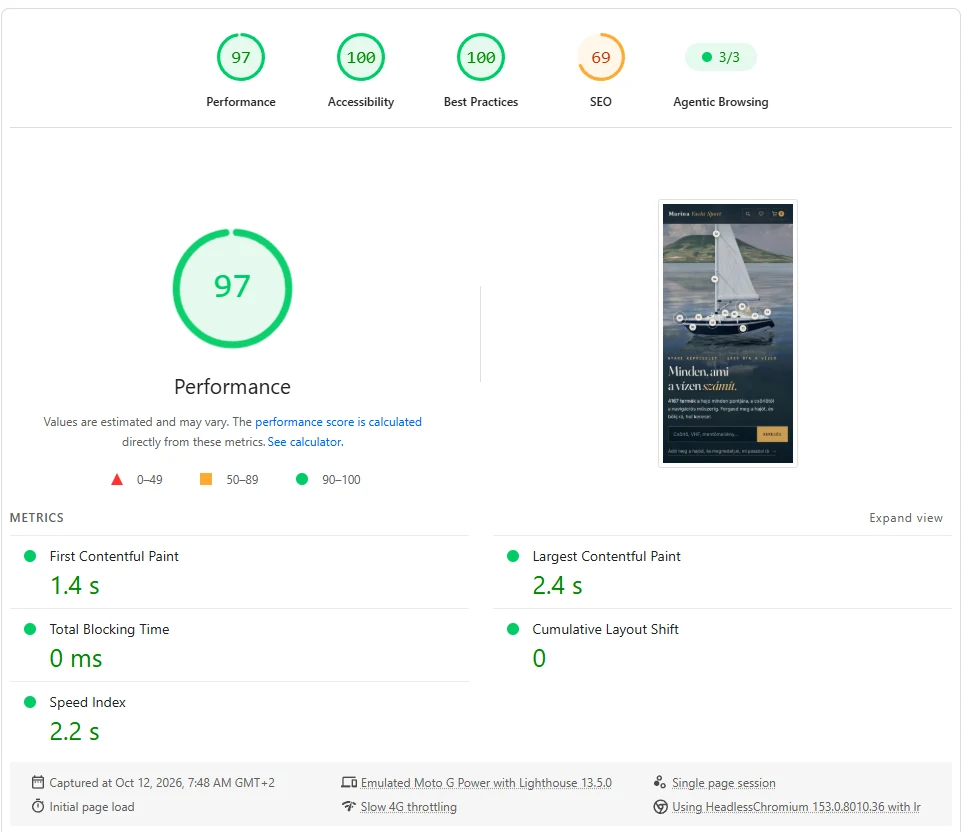Open the 'See calculator.' link
This screenshot has width=963, height=832.
[305, 442]
